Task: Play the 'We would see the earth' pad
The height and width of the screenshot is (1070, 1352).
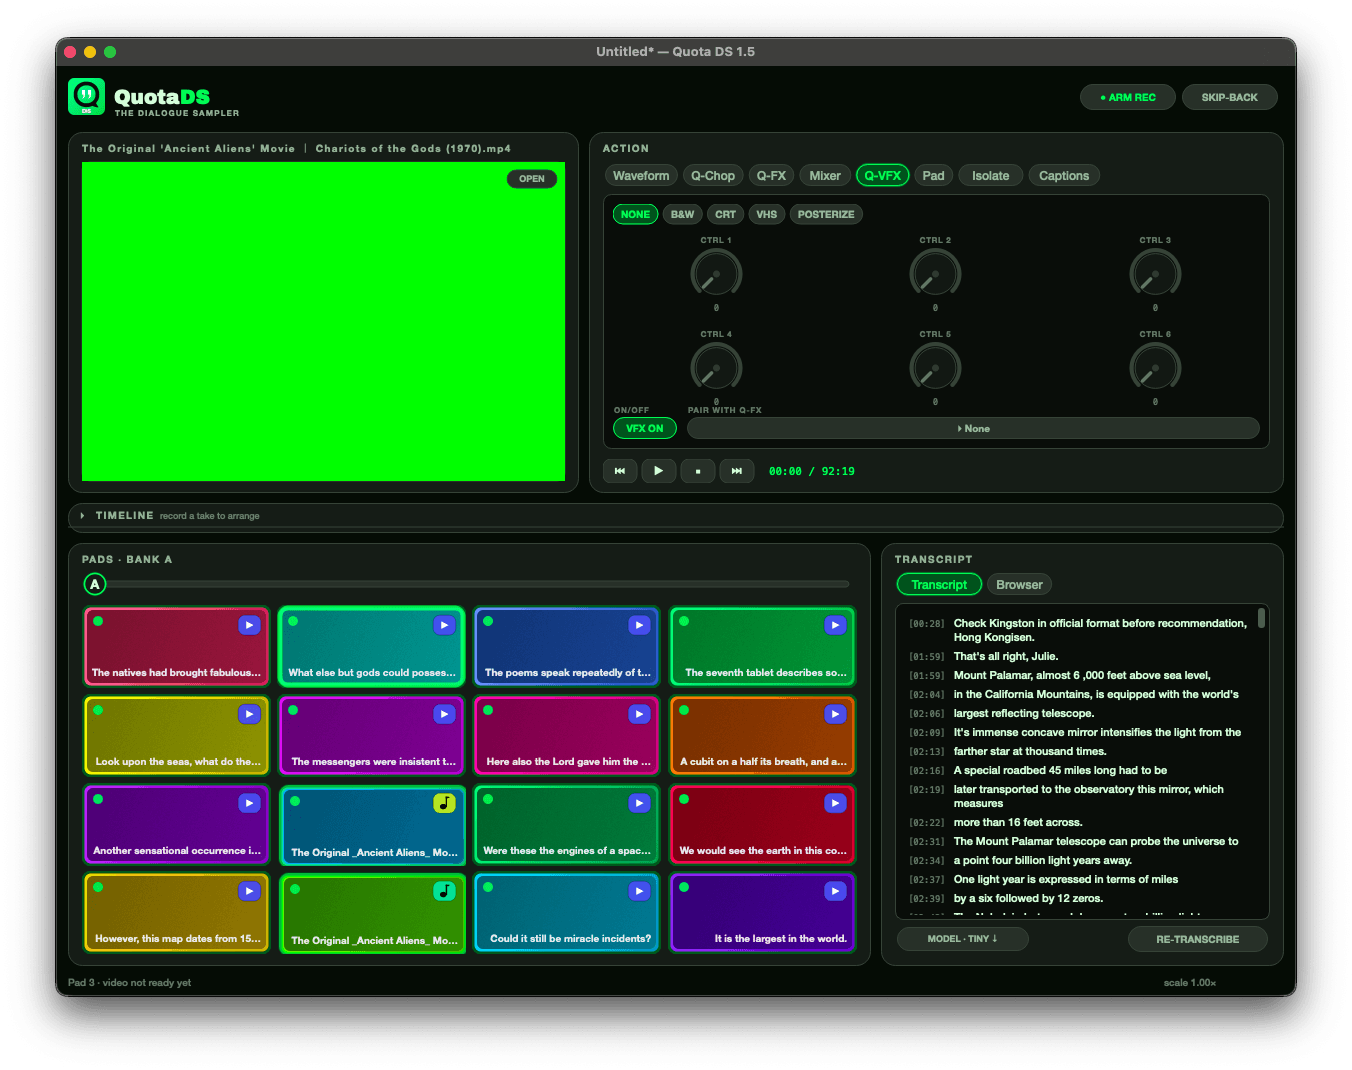Action: [834, 803]
